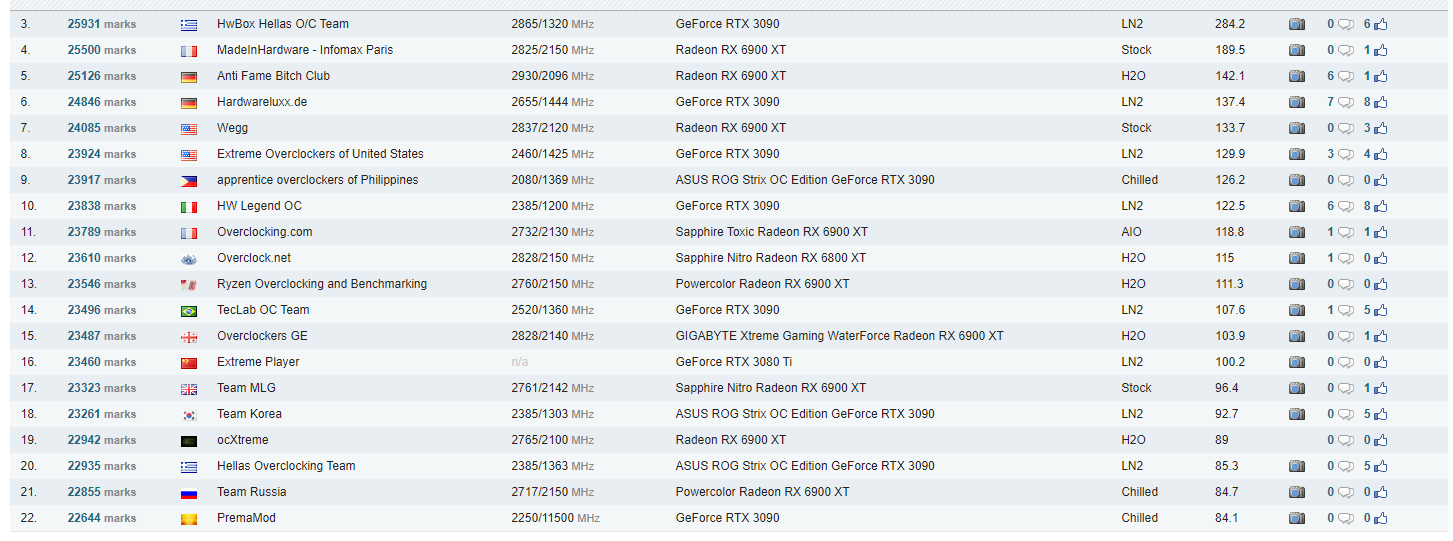Click Overclock.net team name
1453x541 pixels.
point(255,258)
